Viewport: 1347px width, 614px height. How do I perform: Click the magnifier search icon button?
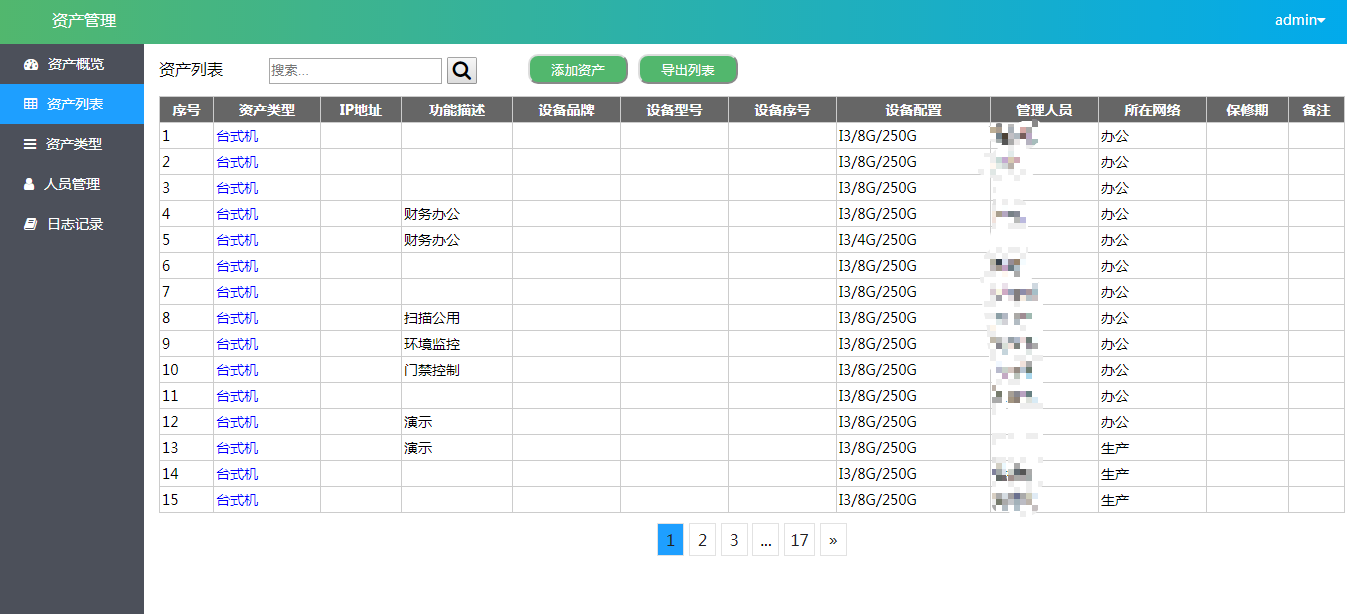pyautogui.click(x=462, y=70)
